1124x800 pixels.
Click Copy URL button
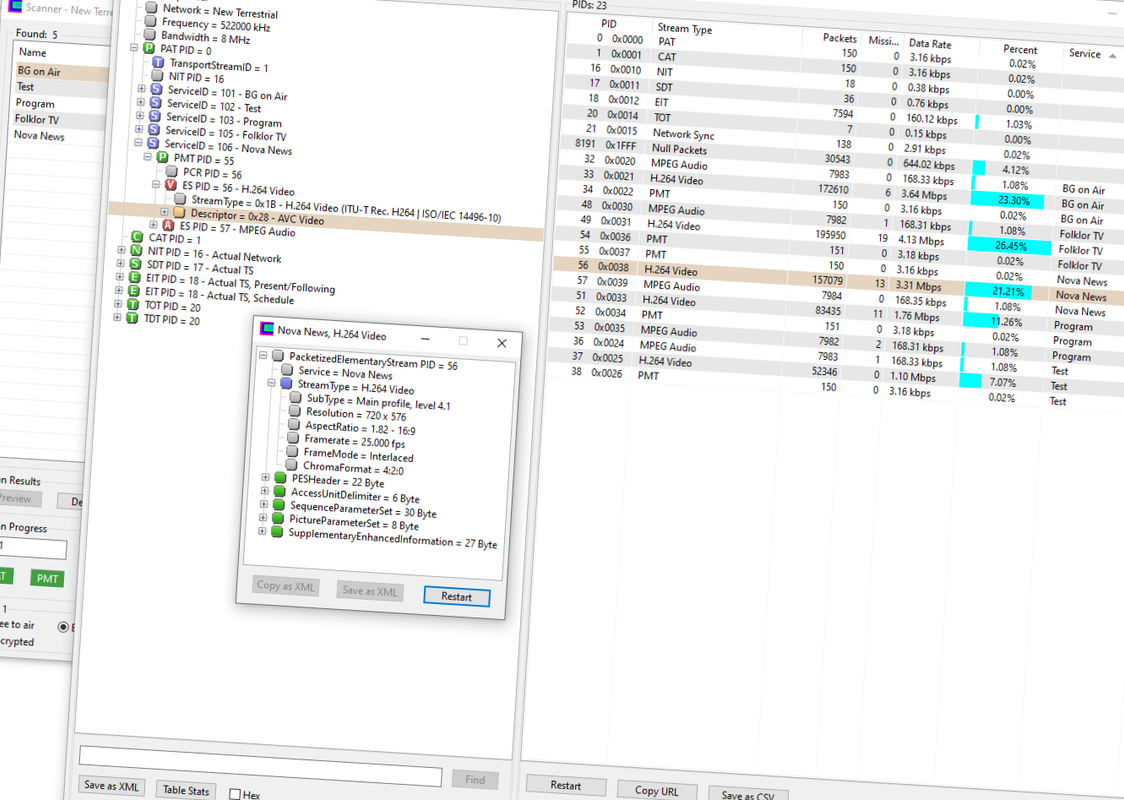[657, 791]
